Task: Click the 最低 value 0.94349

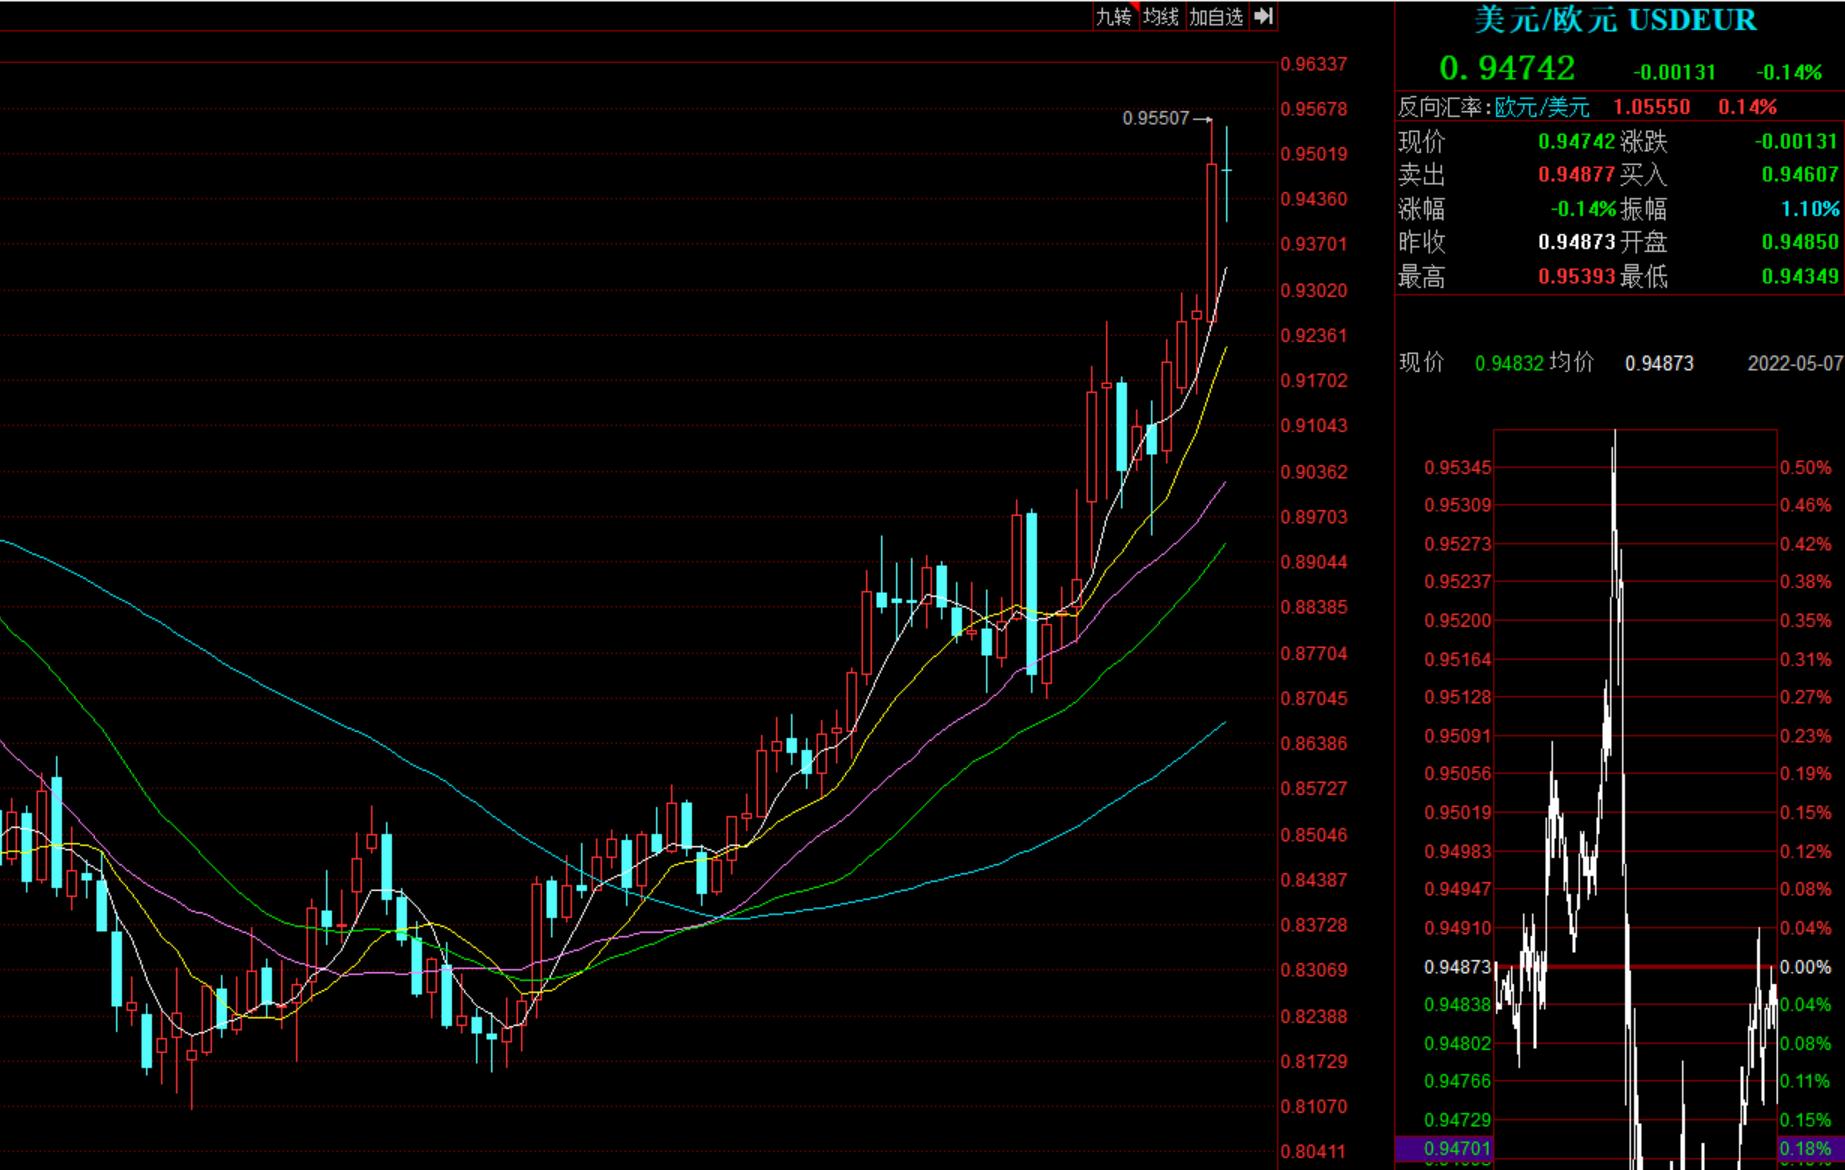Action: [x=1800, y=276]
